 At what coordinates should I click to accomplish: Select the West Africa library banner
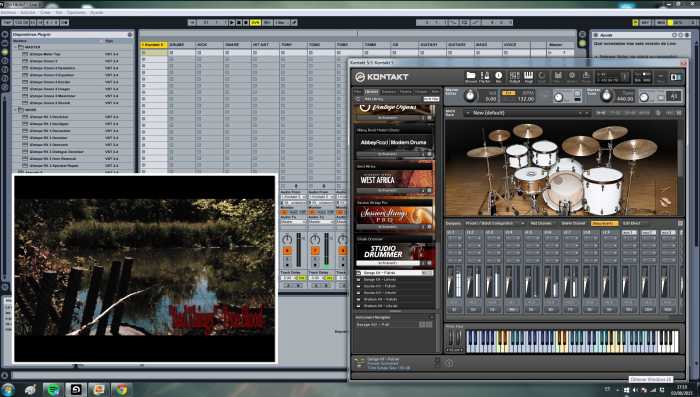click(395, 179)
